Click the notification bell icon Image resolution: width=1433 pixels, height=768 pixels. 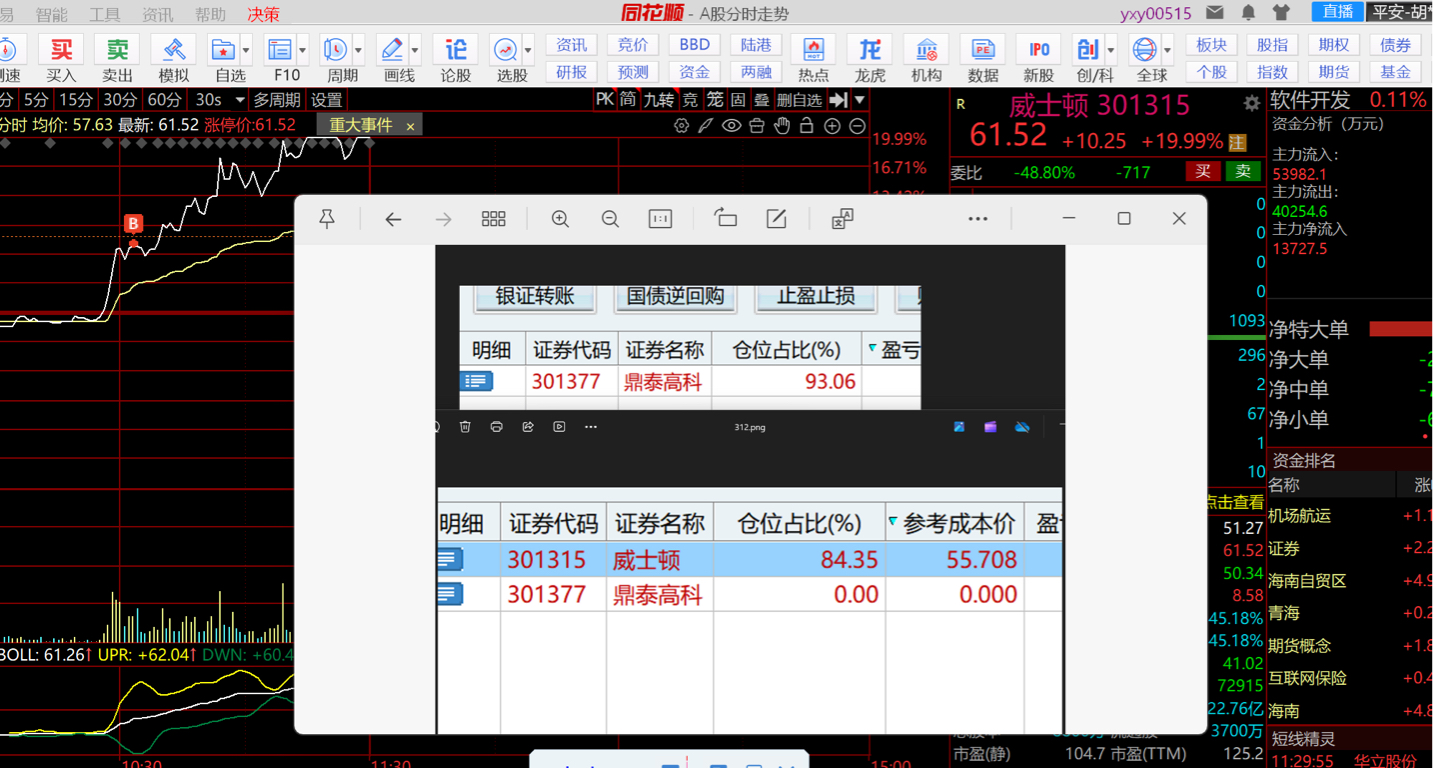click(x=1248, y=13)
